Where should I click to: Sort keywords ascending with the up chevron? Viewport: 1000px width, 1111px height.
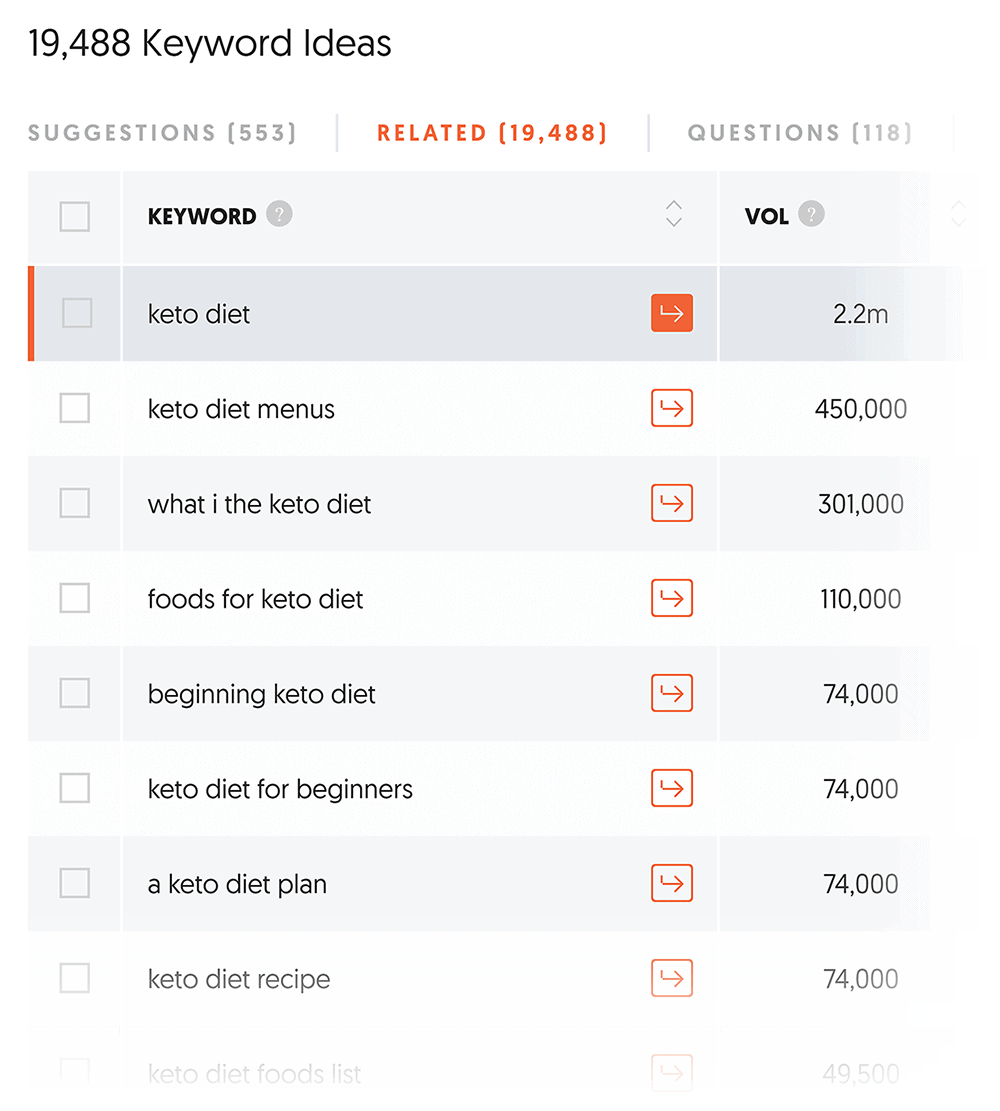click(x=674, y=207)
